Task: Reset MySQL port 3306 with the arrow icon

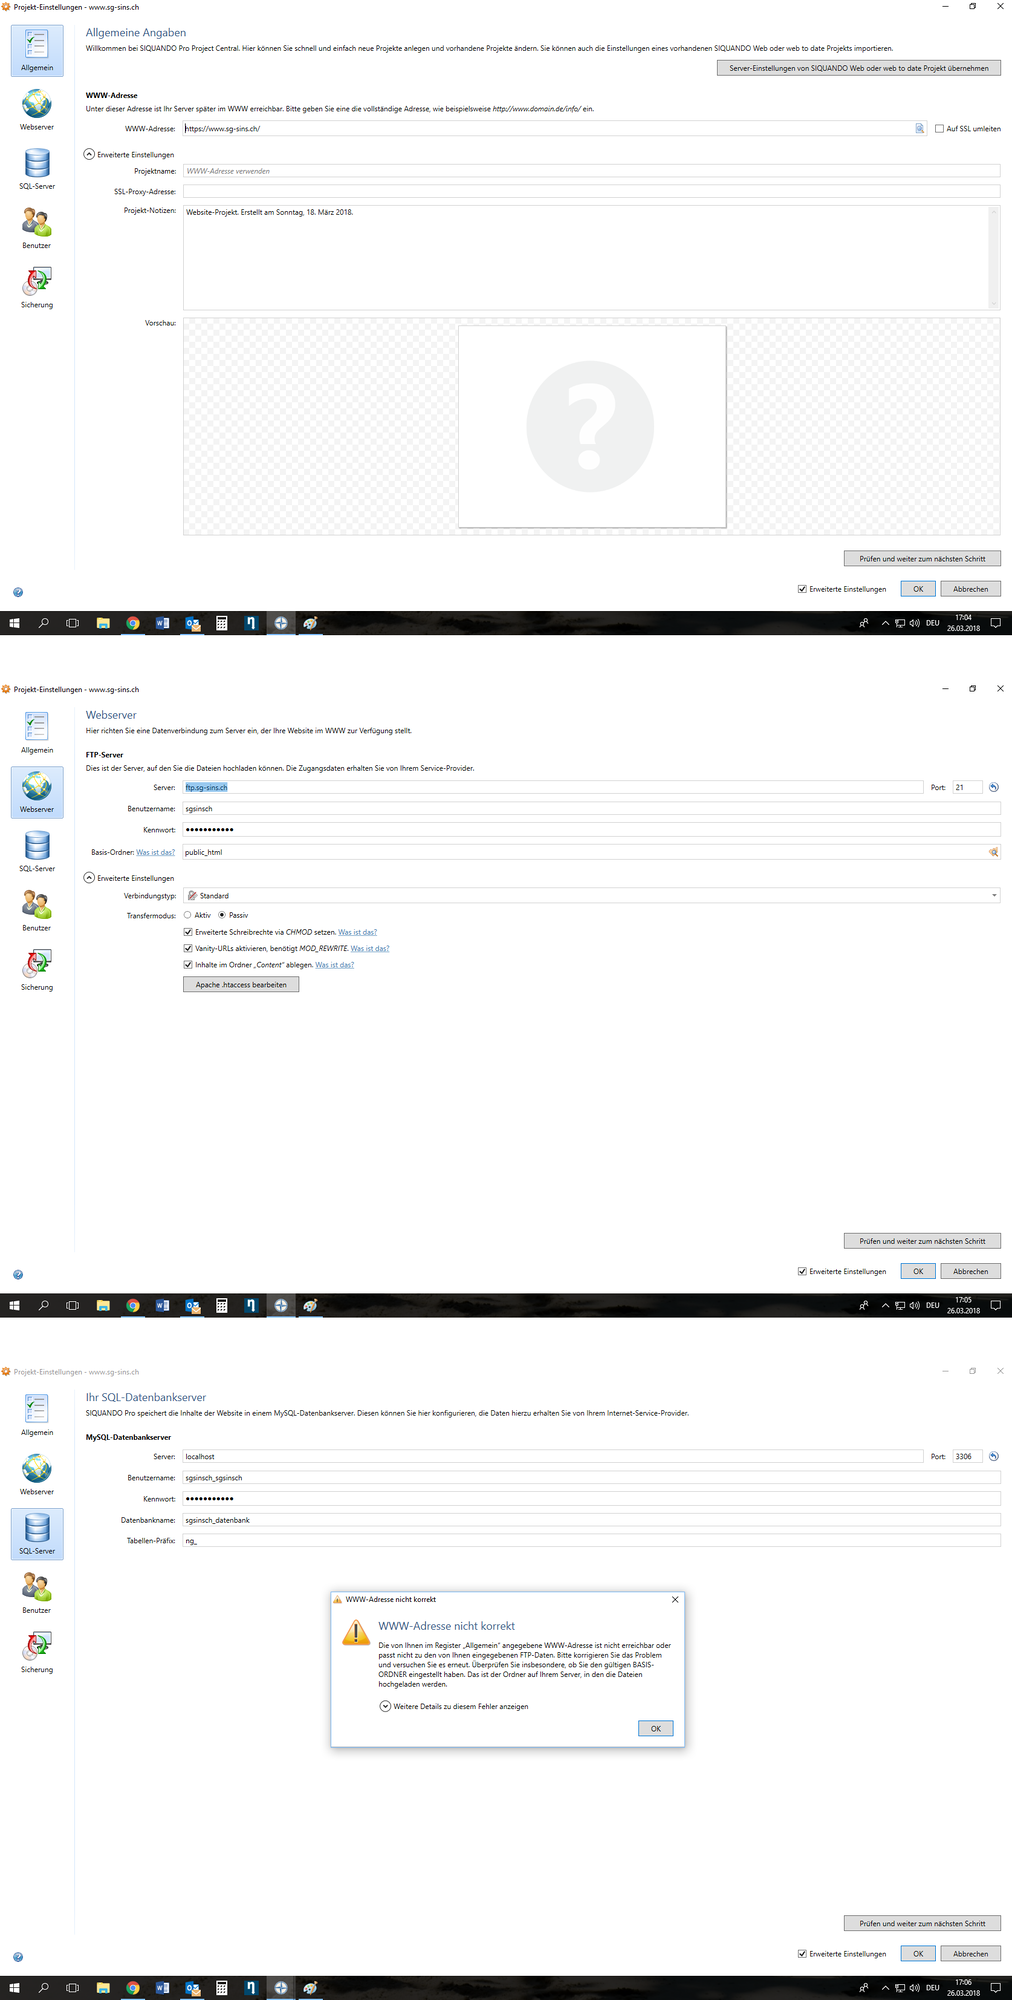Action: coord(993,1457)
